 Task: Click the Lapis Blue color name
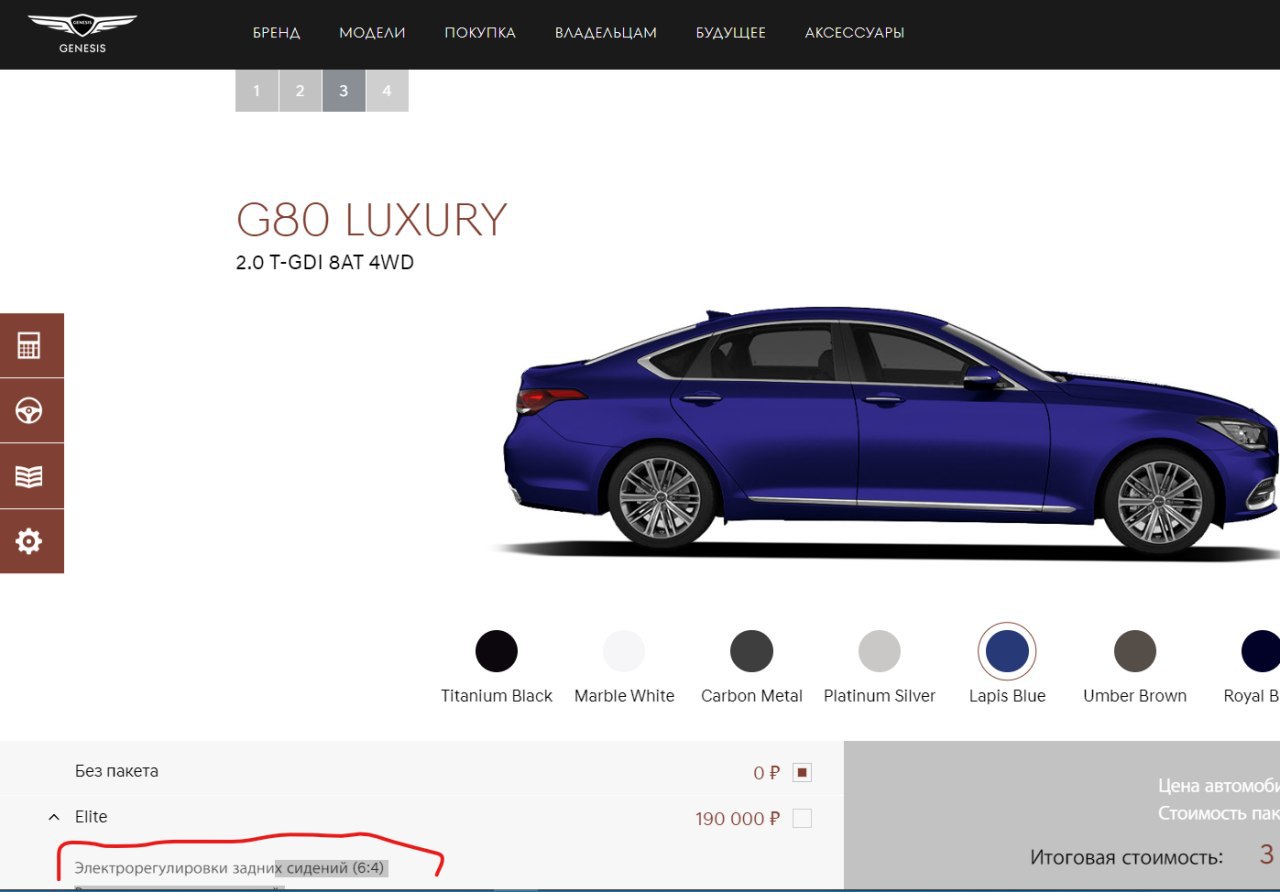(1007, 696)
